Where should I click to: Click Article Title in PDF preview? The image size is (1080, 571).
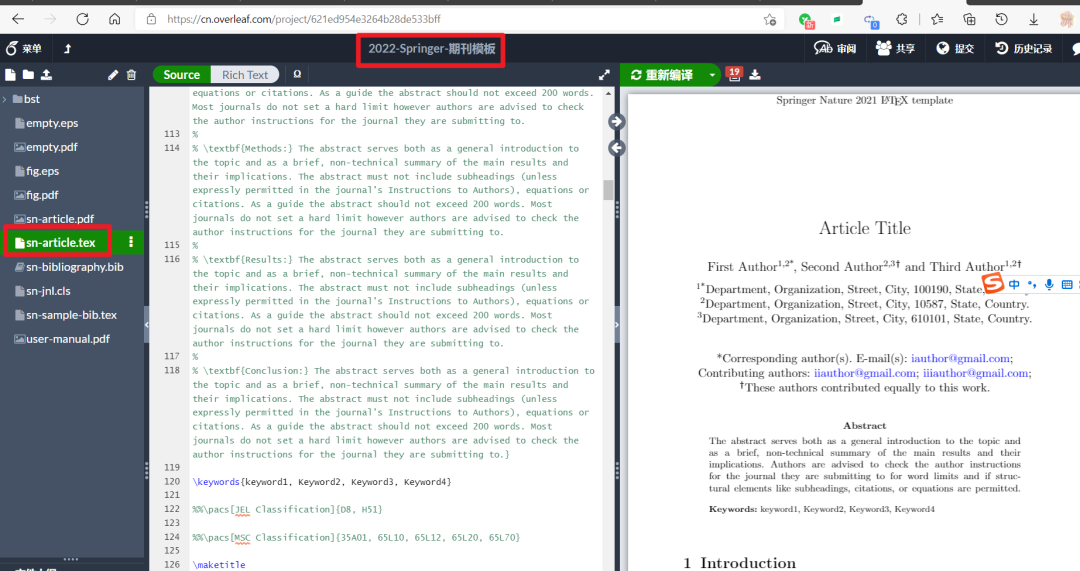click(864, 228)
